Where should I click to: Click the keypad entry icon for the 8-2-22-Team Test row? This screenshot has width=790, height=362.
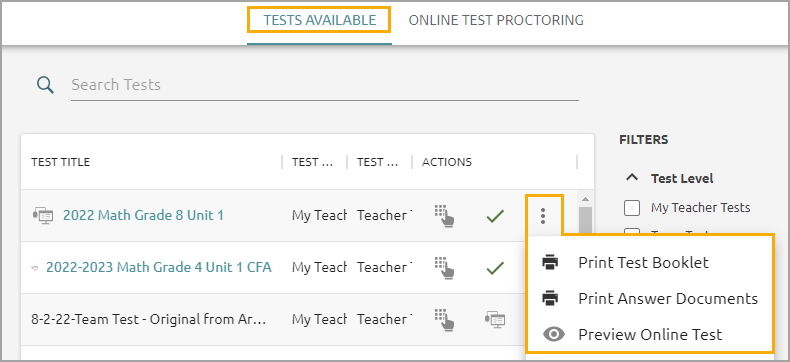tap(444, 319)
